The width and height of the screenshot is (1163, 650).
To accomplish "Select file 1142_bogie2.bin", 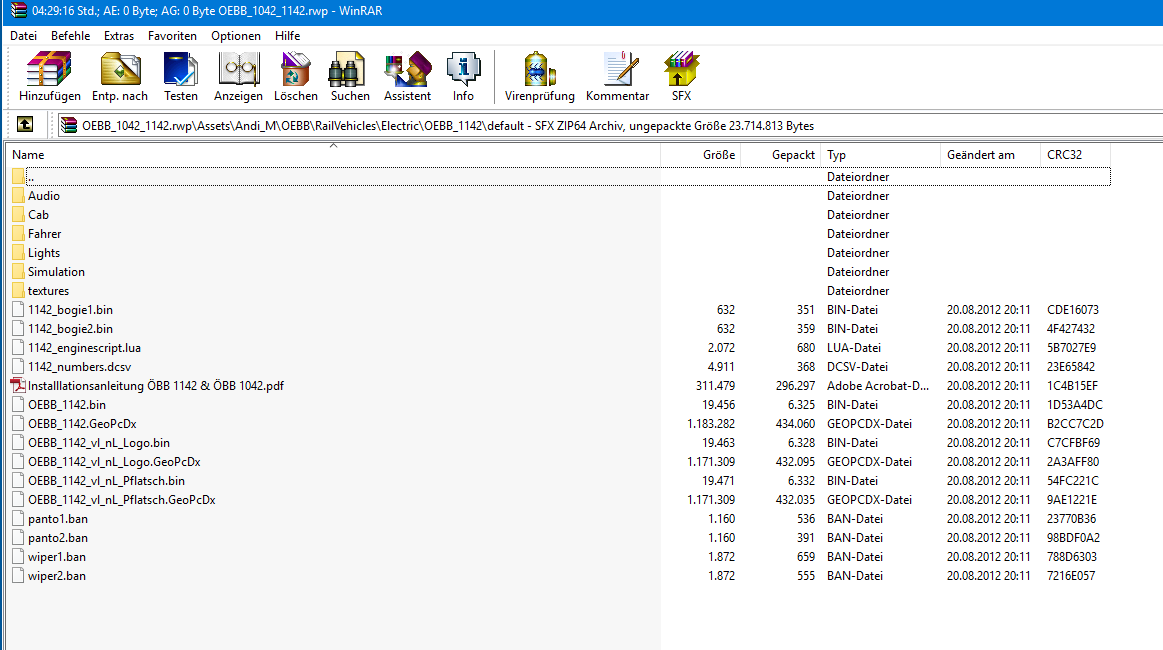I will 70,329.
